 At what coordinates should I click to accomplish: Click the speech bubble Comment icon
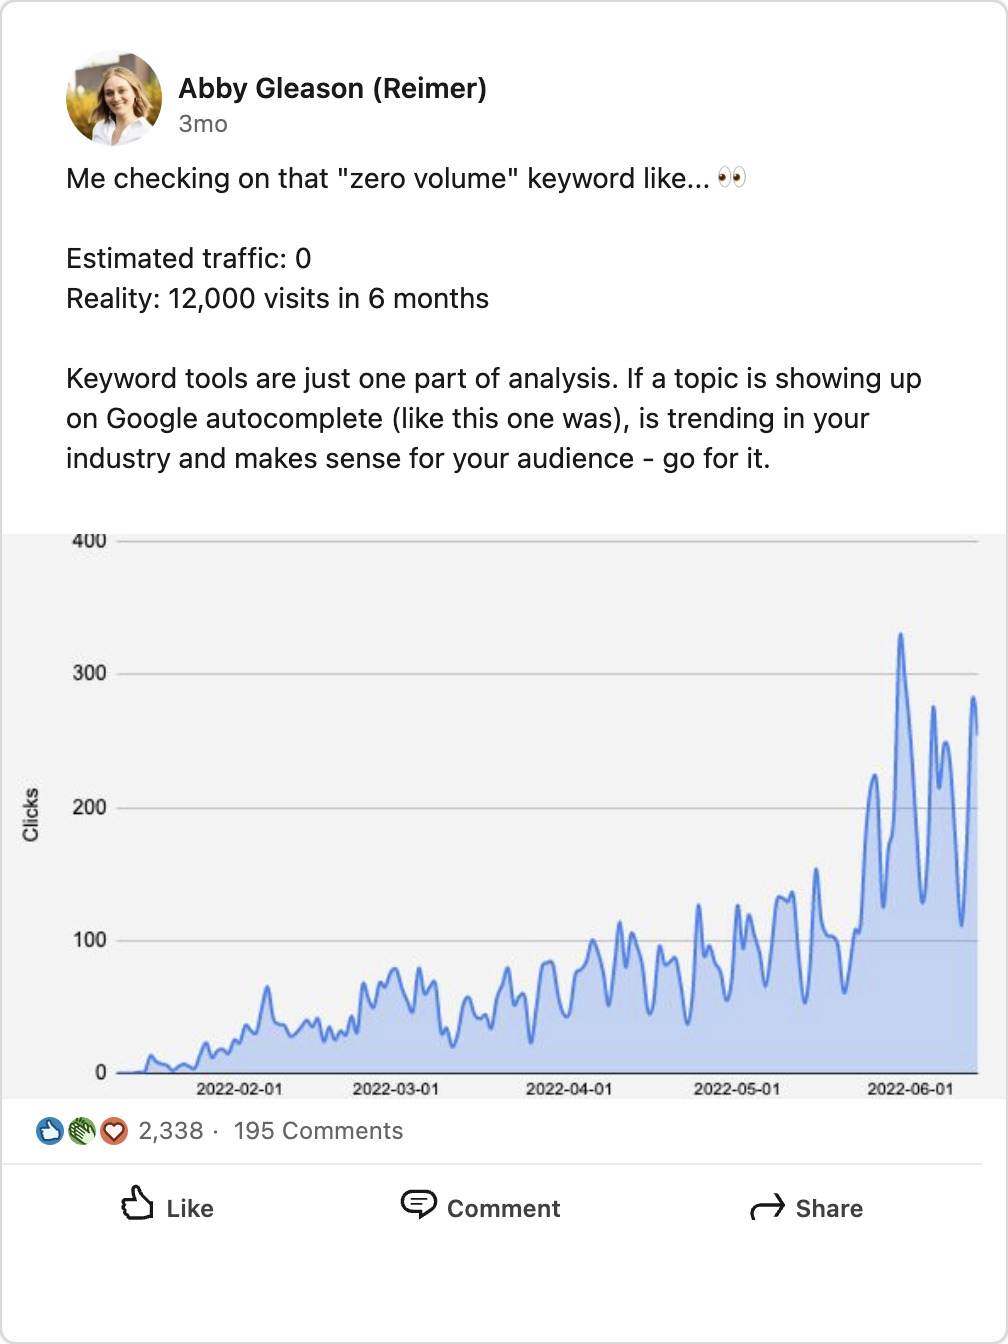[418, 1205]
